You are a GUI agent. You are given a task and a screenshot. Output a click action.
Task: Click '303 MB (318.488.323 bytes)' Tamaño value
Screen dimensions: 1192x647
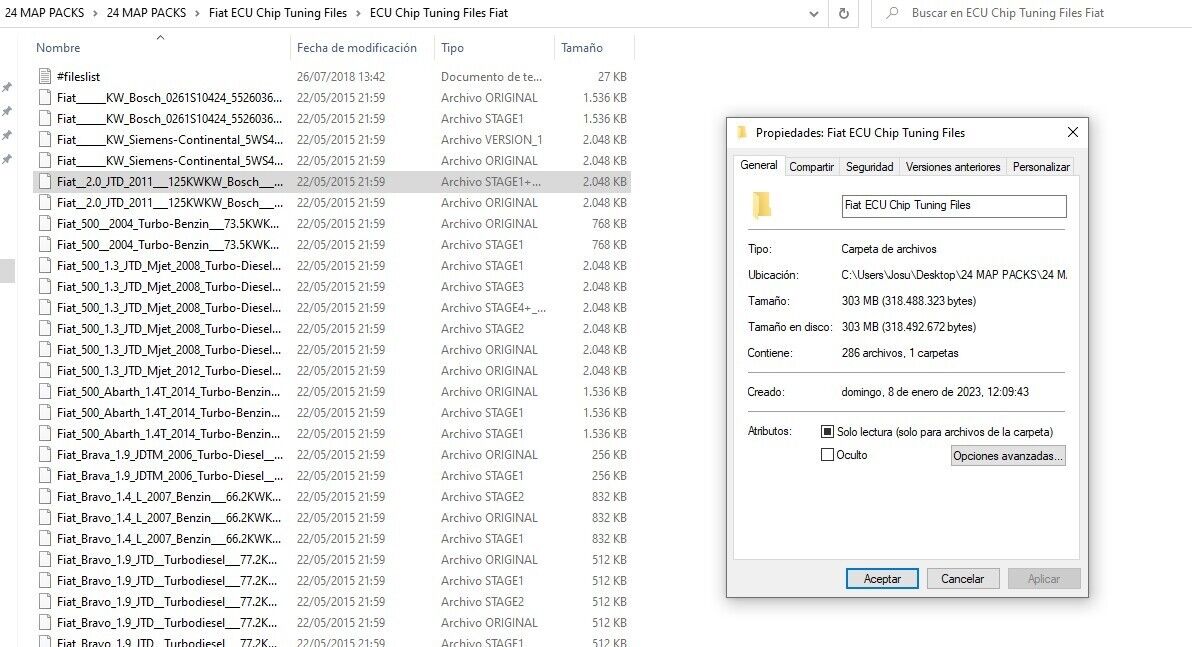pos(908,301)
